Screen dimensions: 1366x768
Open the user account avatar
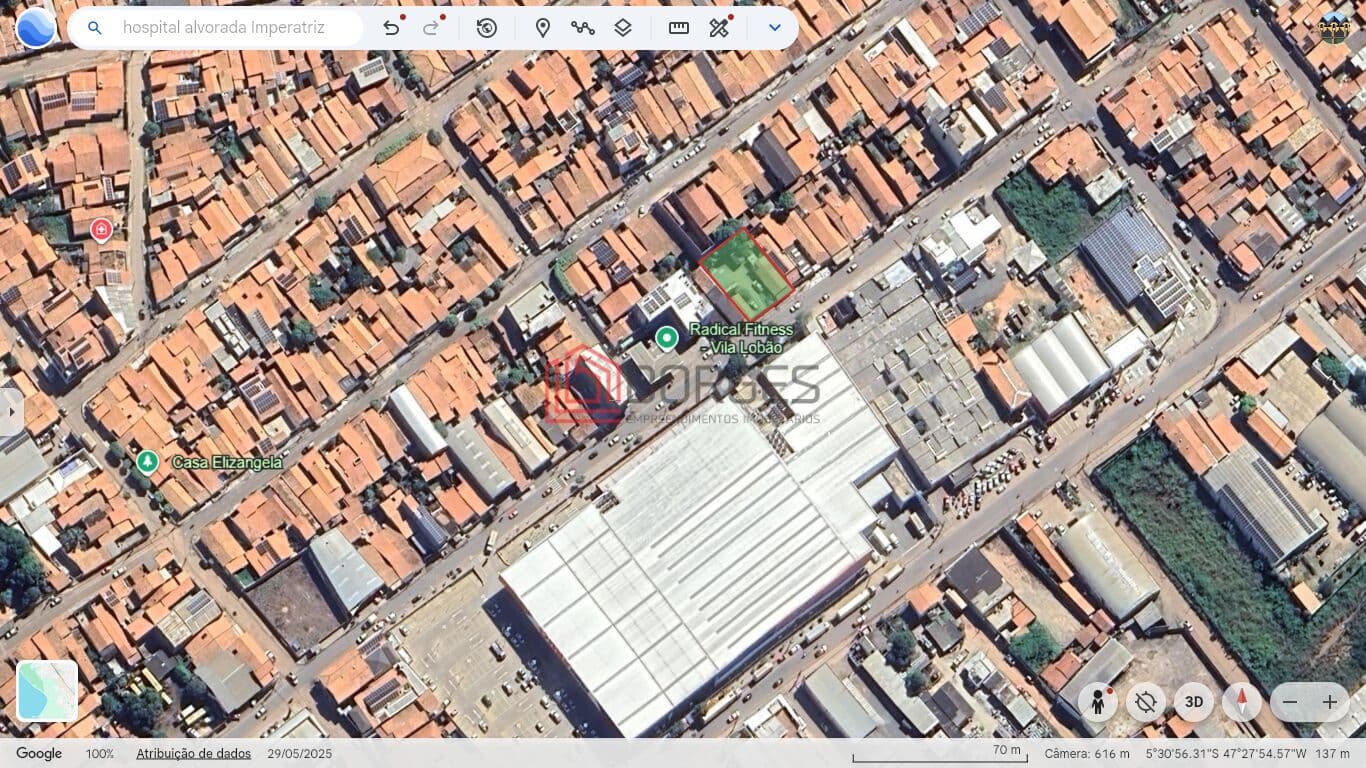point(1335,28)
